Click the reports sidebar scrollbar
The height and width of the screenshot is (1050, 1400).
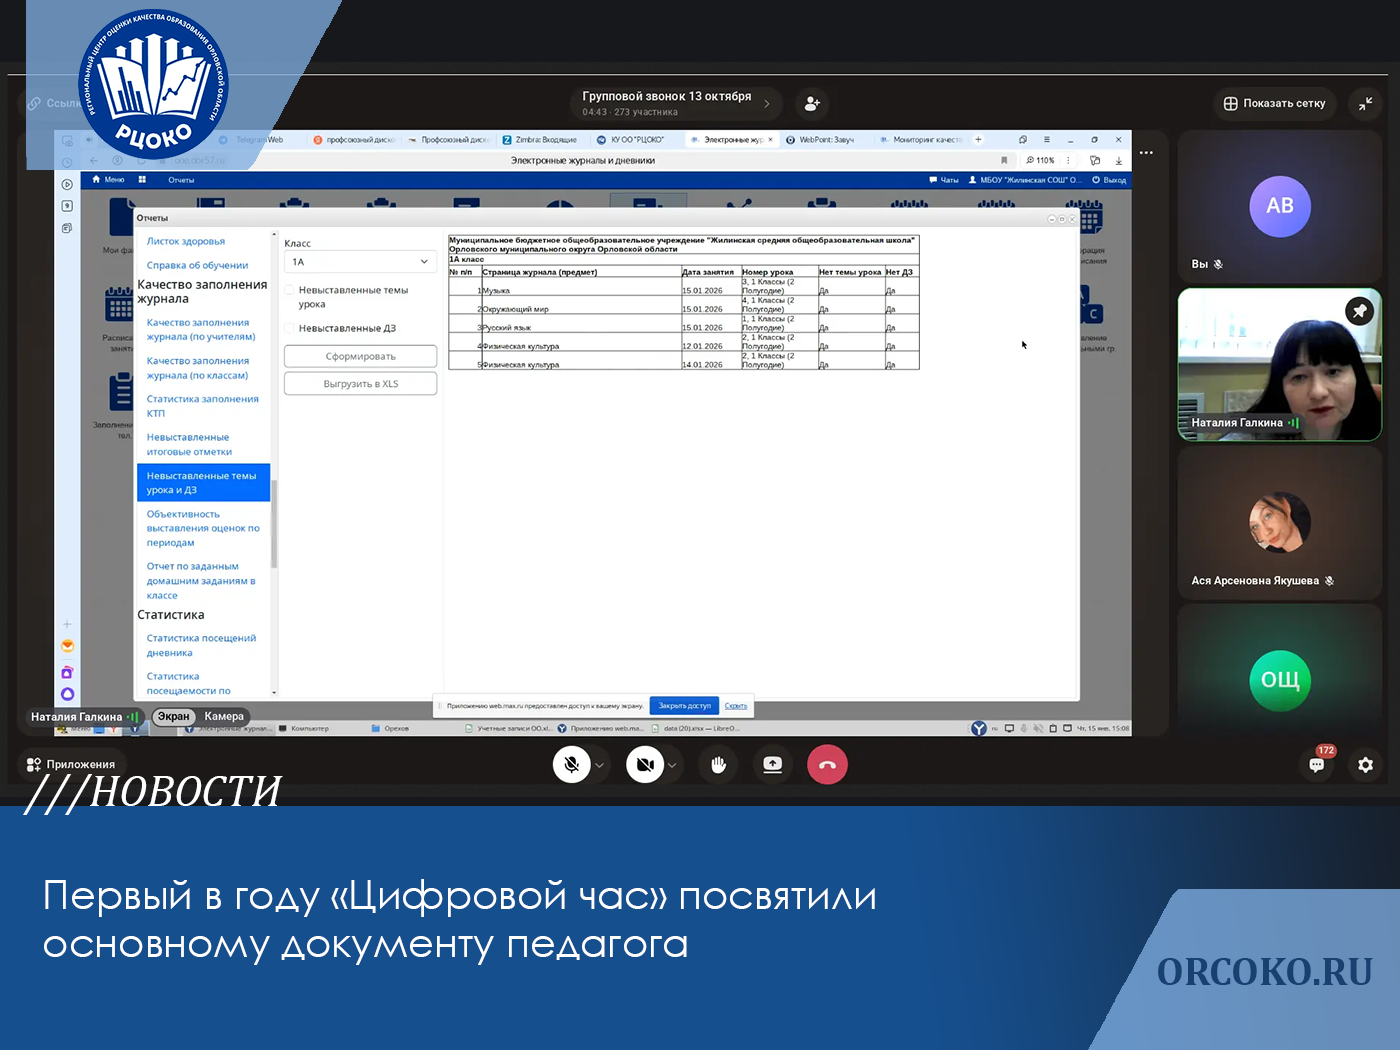point(274,520)
